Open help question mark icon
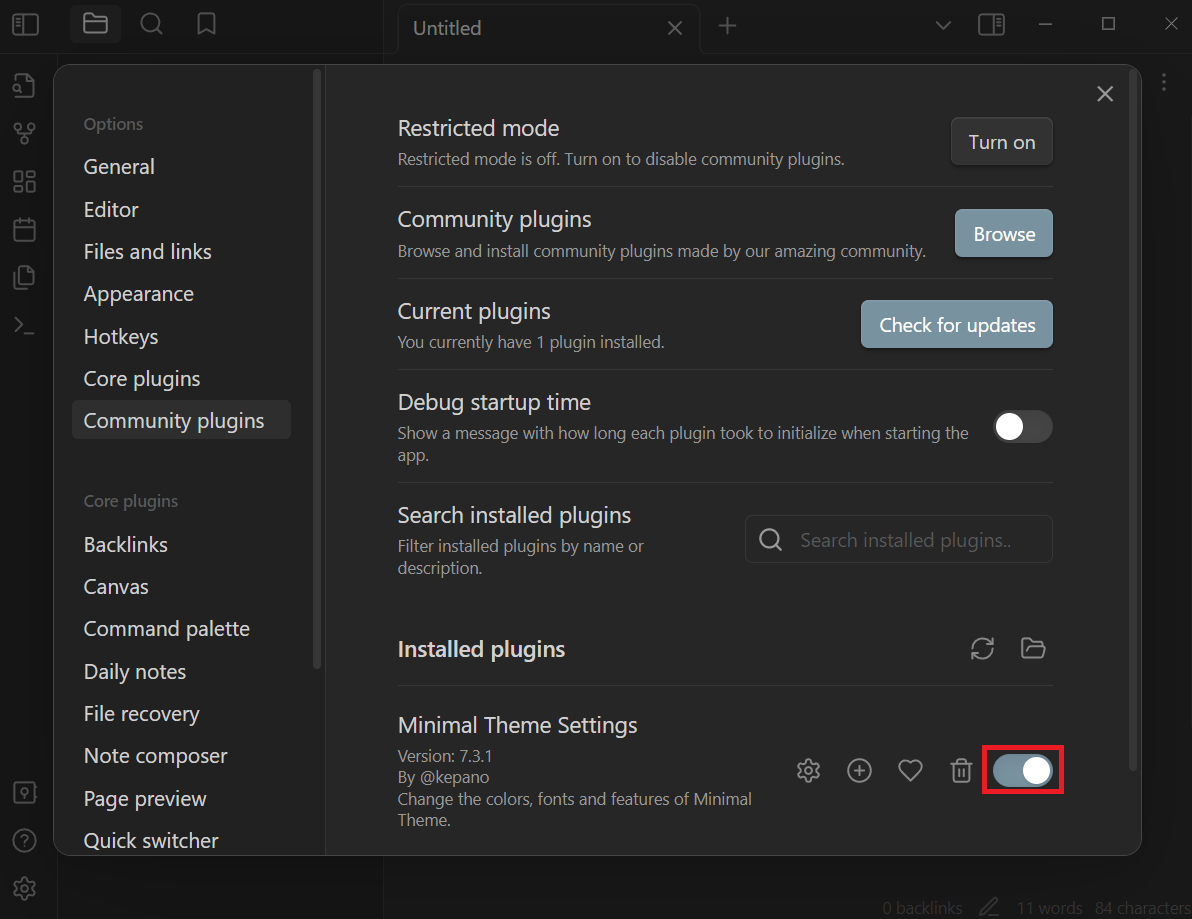 point(24,841)
